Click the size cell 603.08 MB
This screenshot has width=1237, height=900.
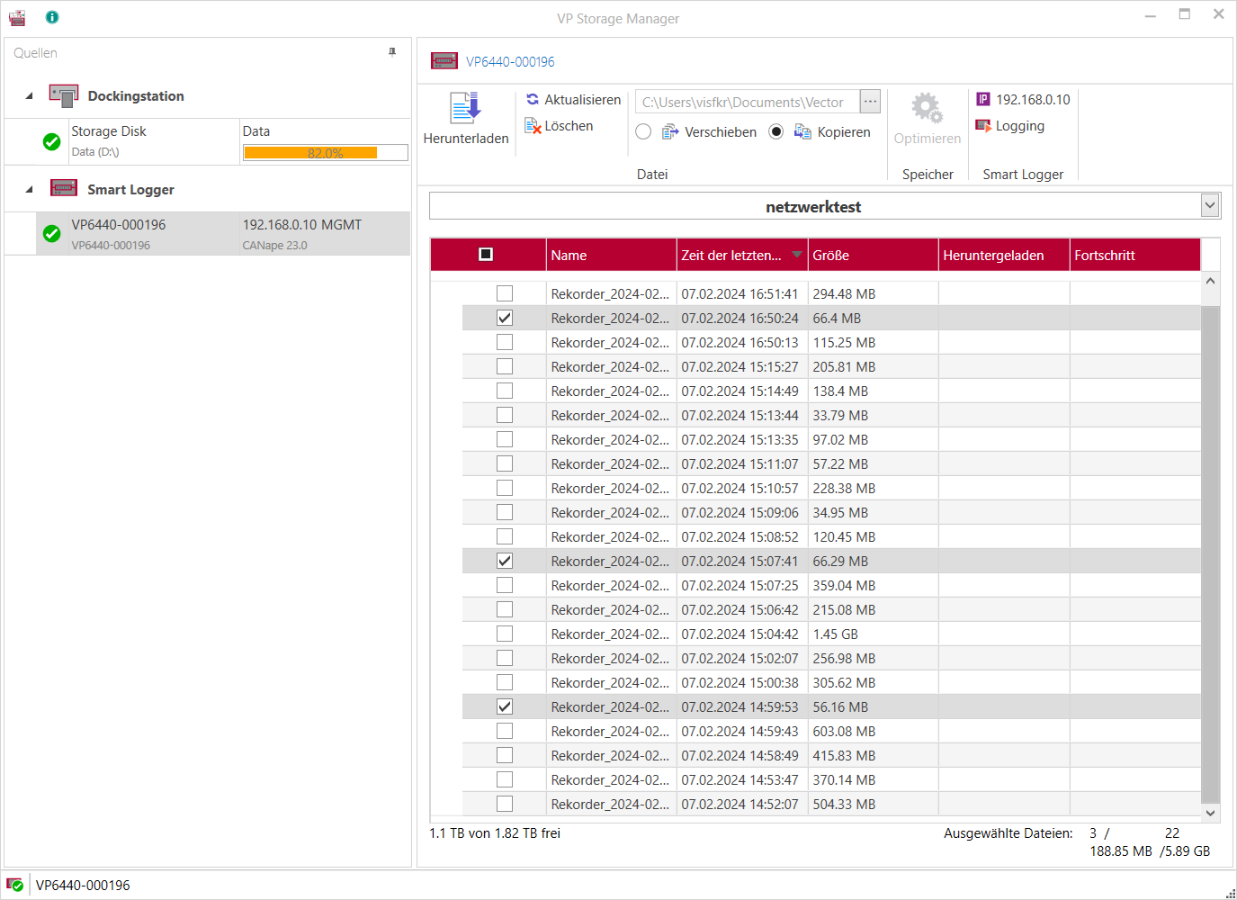point(844,731)
